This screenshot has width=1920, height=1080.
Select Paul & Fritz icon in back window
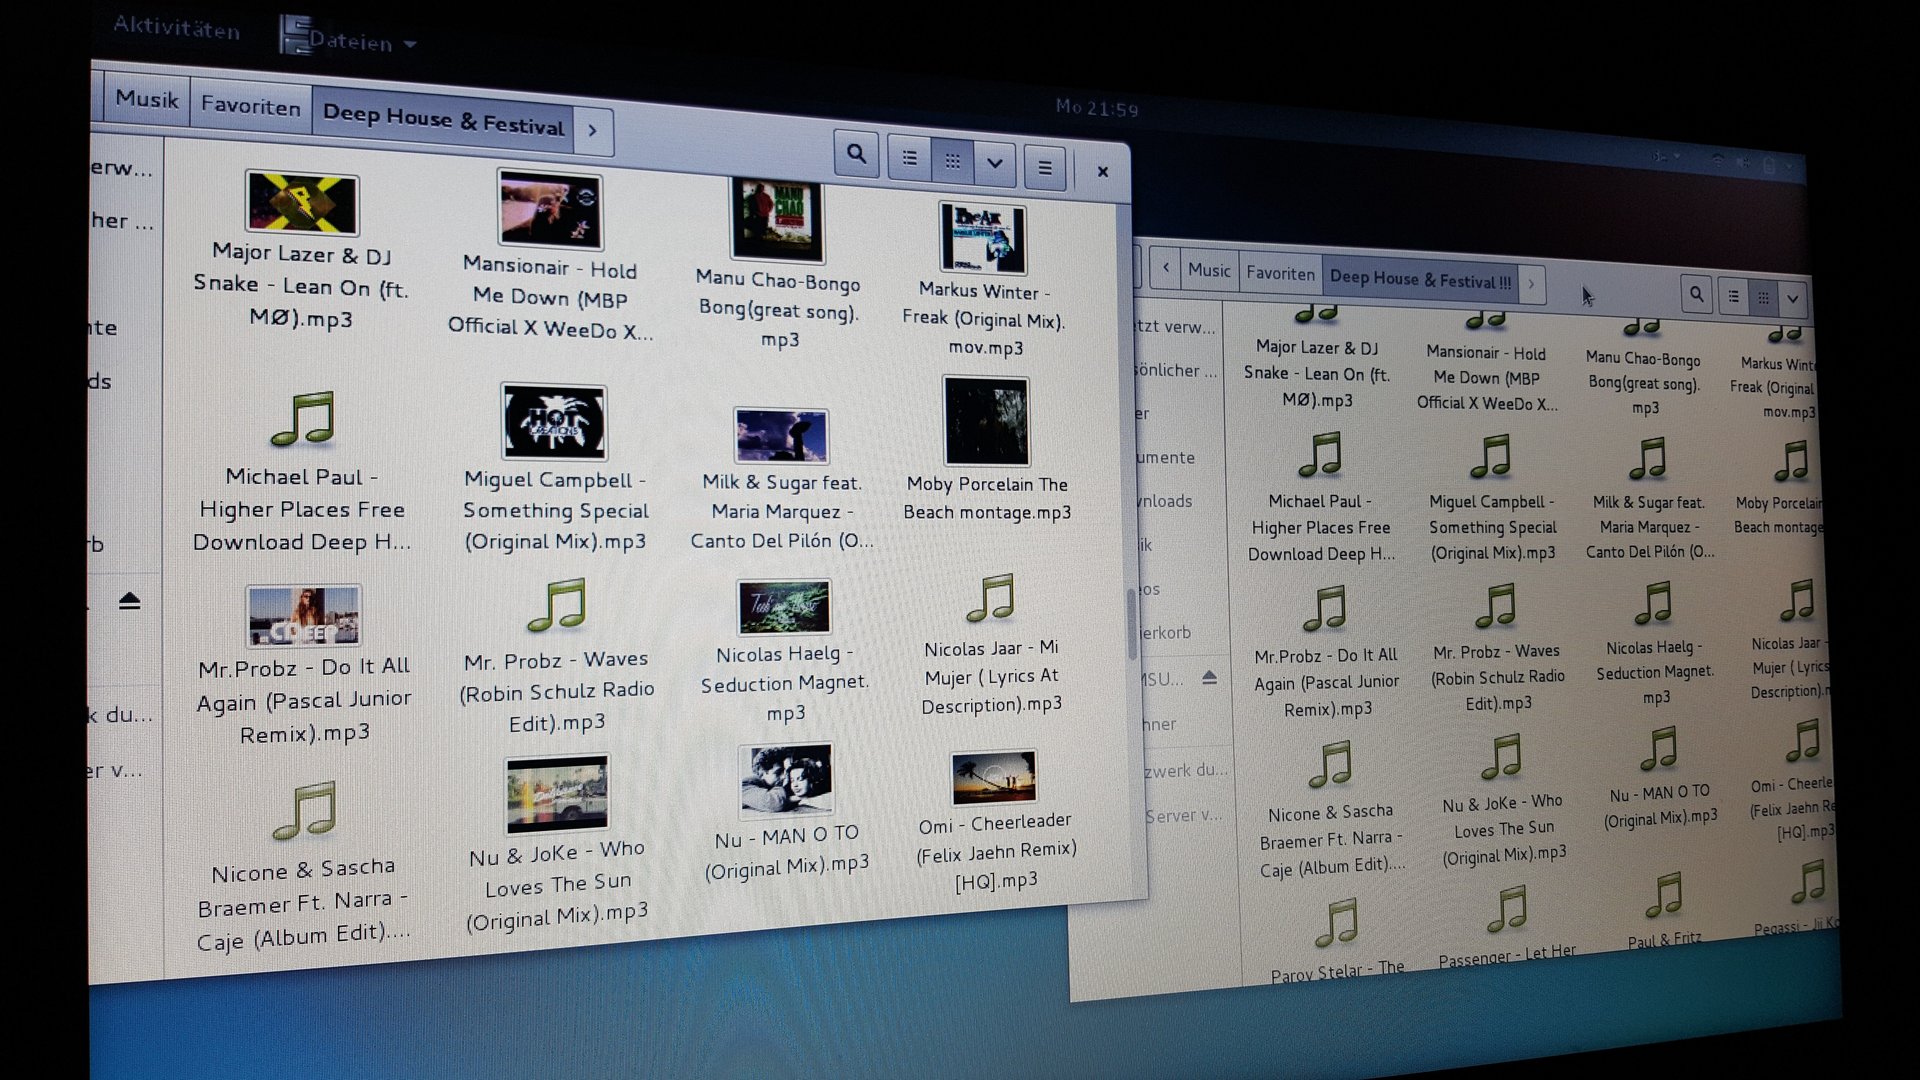click(x=1665, y=894)
